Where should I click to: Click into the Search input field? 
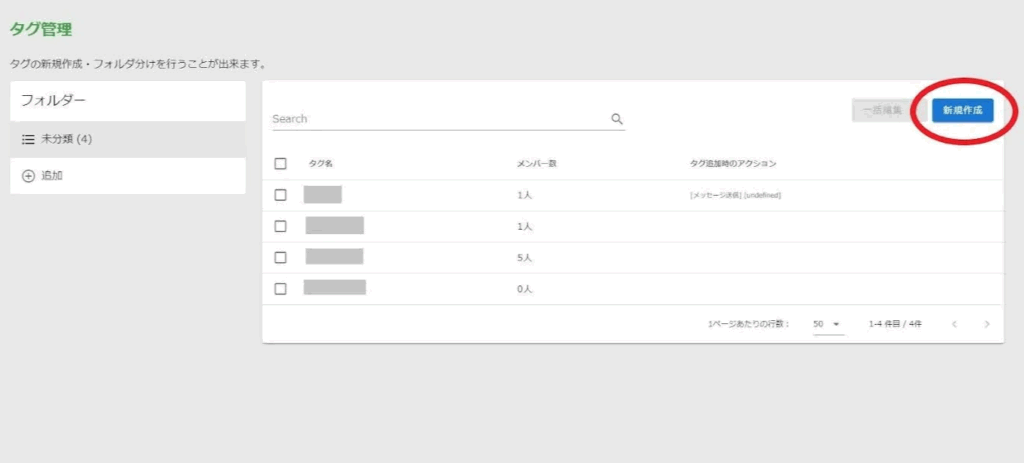click(x=440, y=119)
